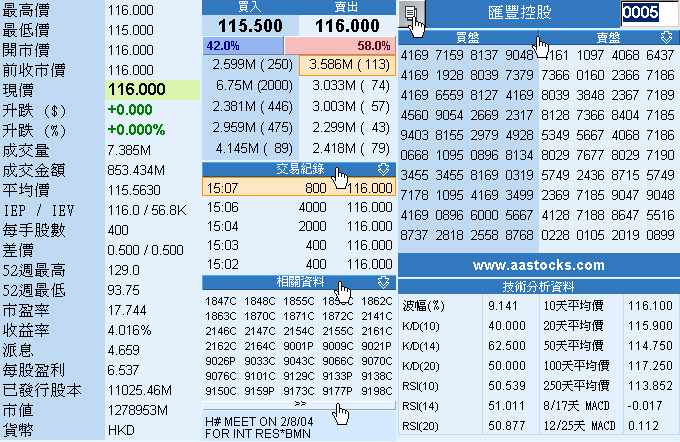Open related warrant 2155C

pyautogui.click(x=337, y=331)
